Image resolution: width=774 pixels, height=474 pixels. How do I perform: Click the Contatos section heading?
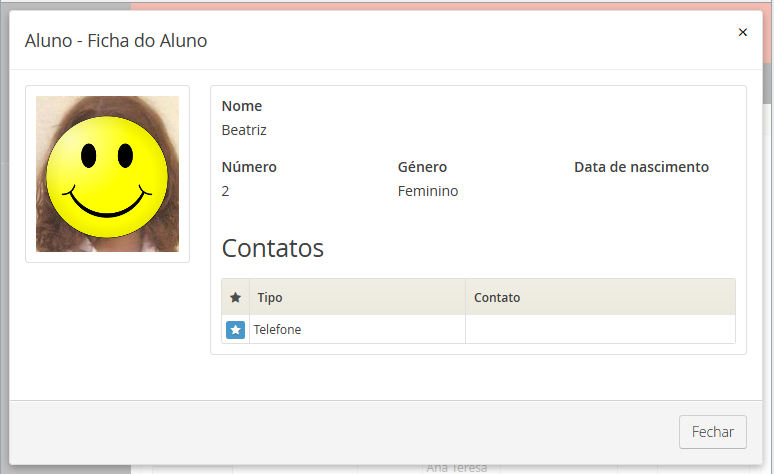[x=272, y=248]
